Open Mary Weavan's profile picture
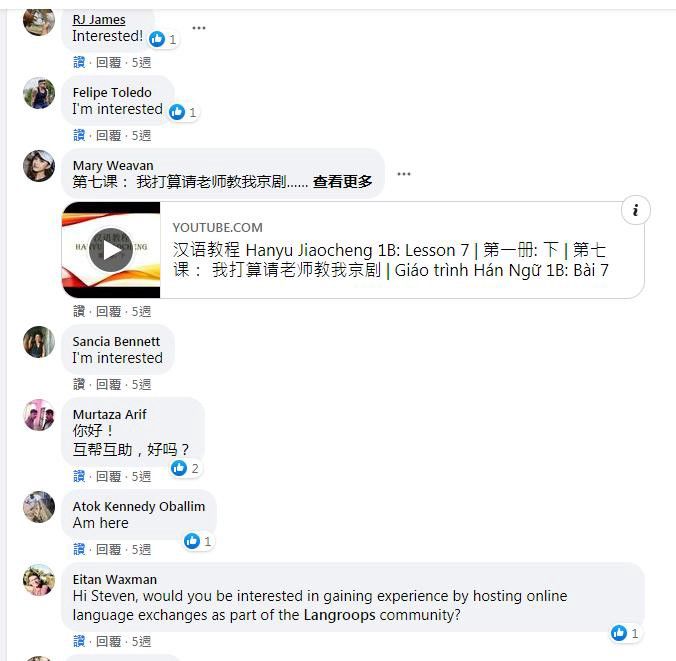 pyautogui.click(x=39, y=166)
